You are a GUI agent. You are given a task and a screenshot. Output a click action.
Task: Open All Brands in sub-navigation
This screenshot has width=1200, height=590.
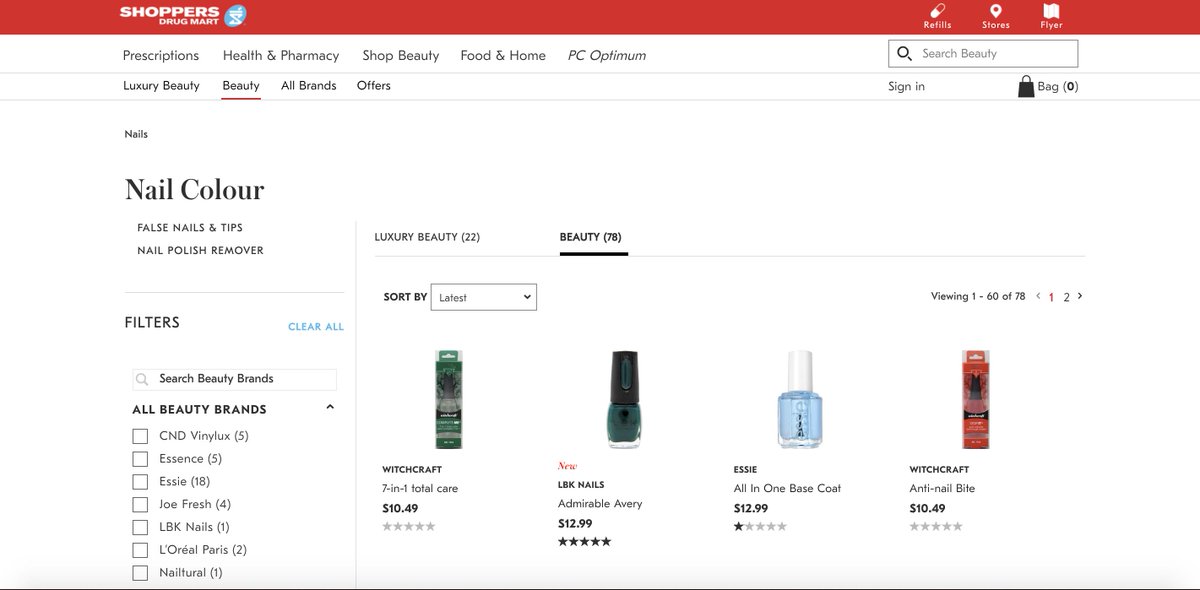(x=309, y=86)
